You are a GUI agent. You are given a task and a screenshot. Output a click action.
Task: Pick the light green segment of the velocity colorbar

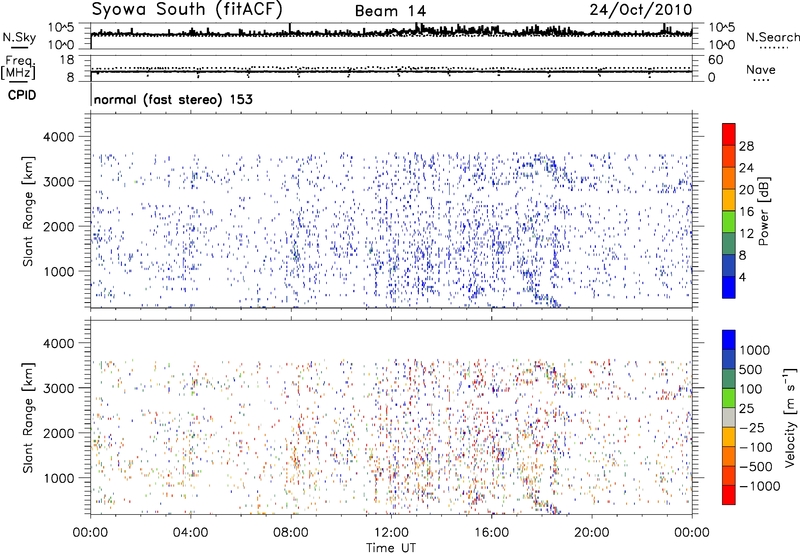729,398
